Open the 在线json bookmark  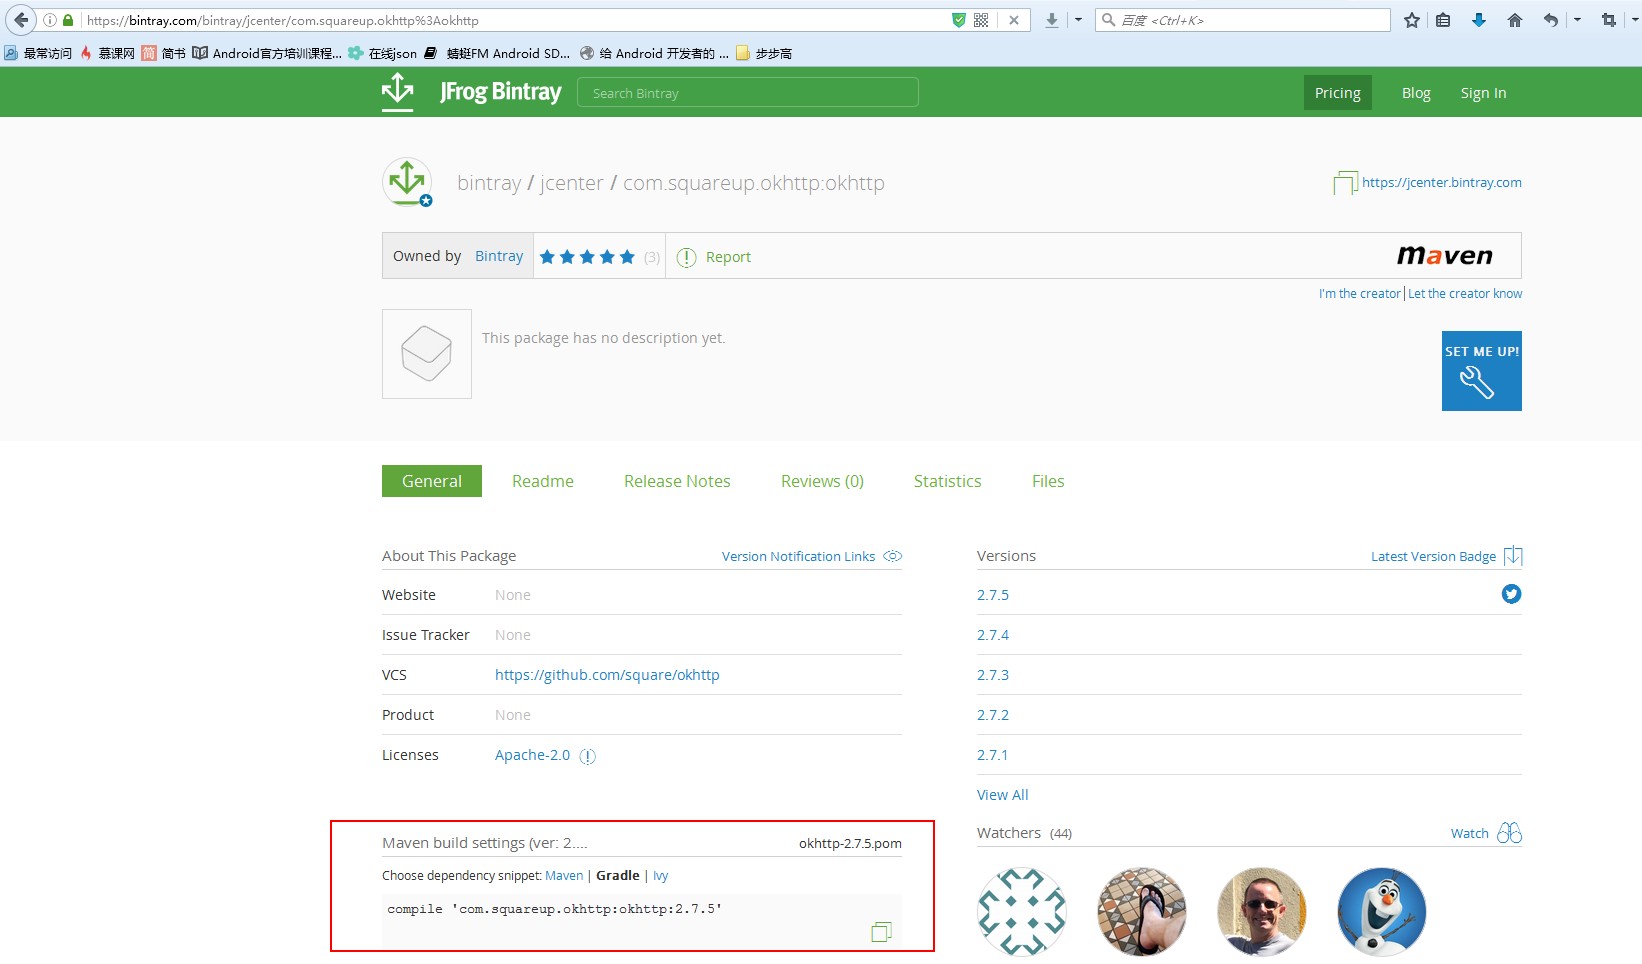[x=382, y=53]
